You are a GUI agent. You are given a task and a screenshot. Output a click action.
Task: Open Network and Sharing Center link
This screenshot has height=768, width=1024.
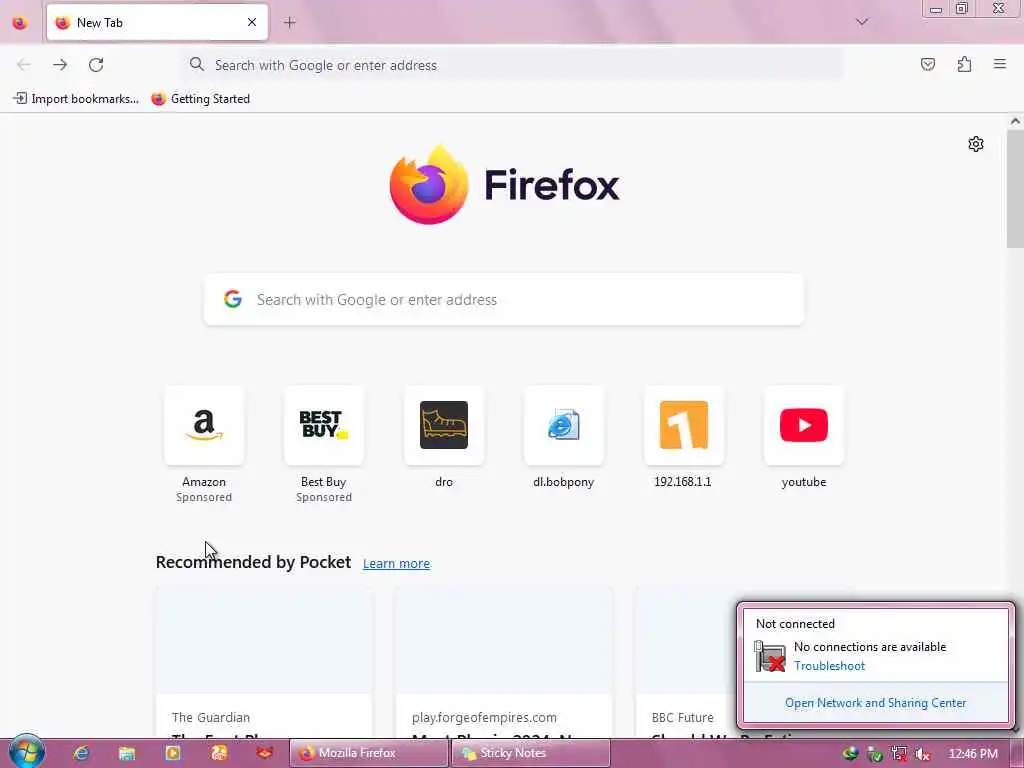[x=876, y=703]
